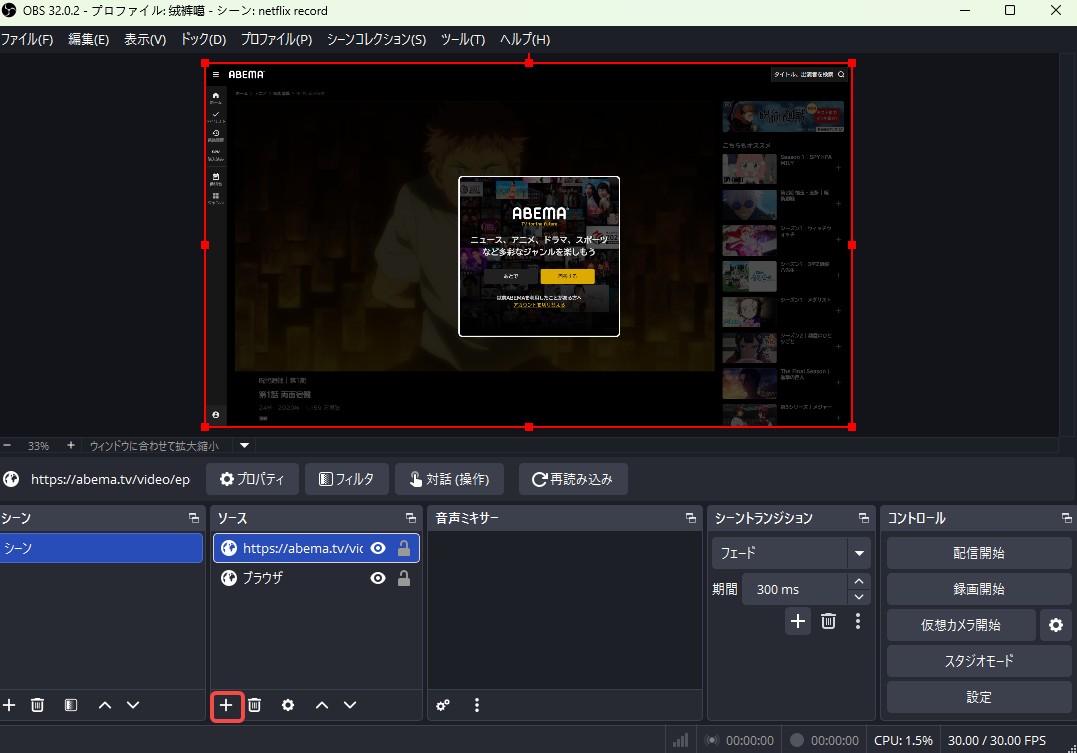Screen dimensions: 1077x753
Task: Open the preview zoom dropdown
Action: point(243,445)
